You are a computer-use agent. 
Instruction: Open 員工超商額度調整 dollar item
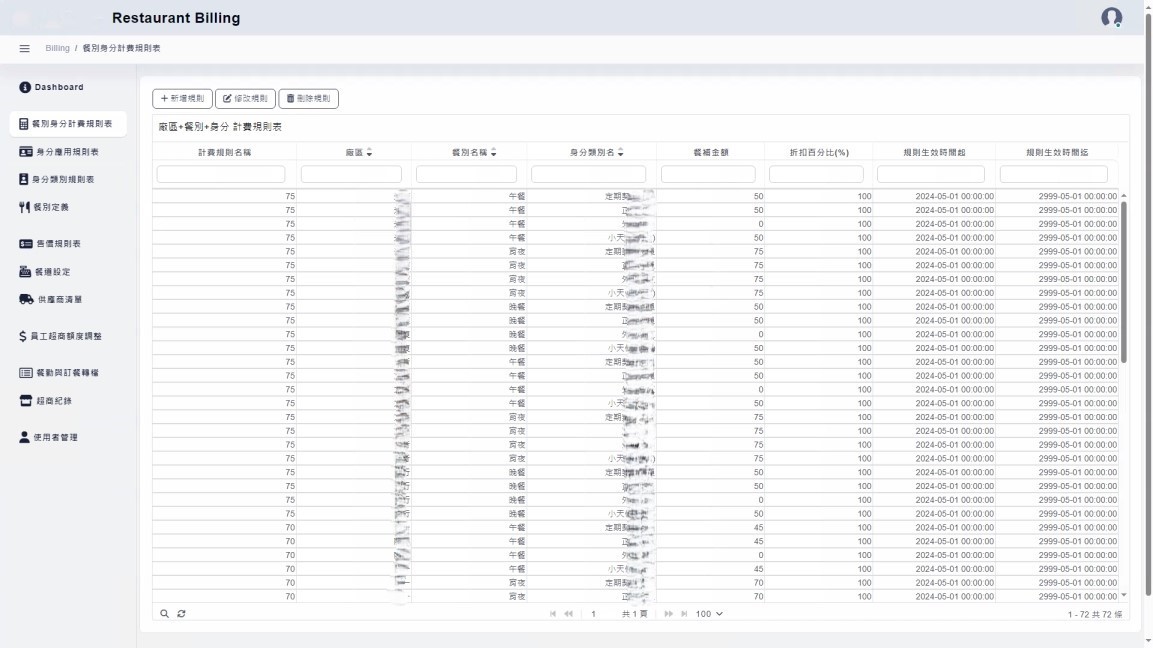coord(66,336)
